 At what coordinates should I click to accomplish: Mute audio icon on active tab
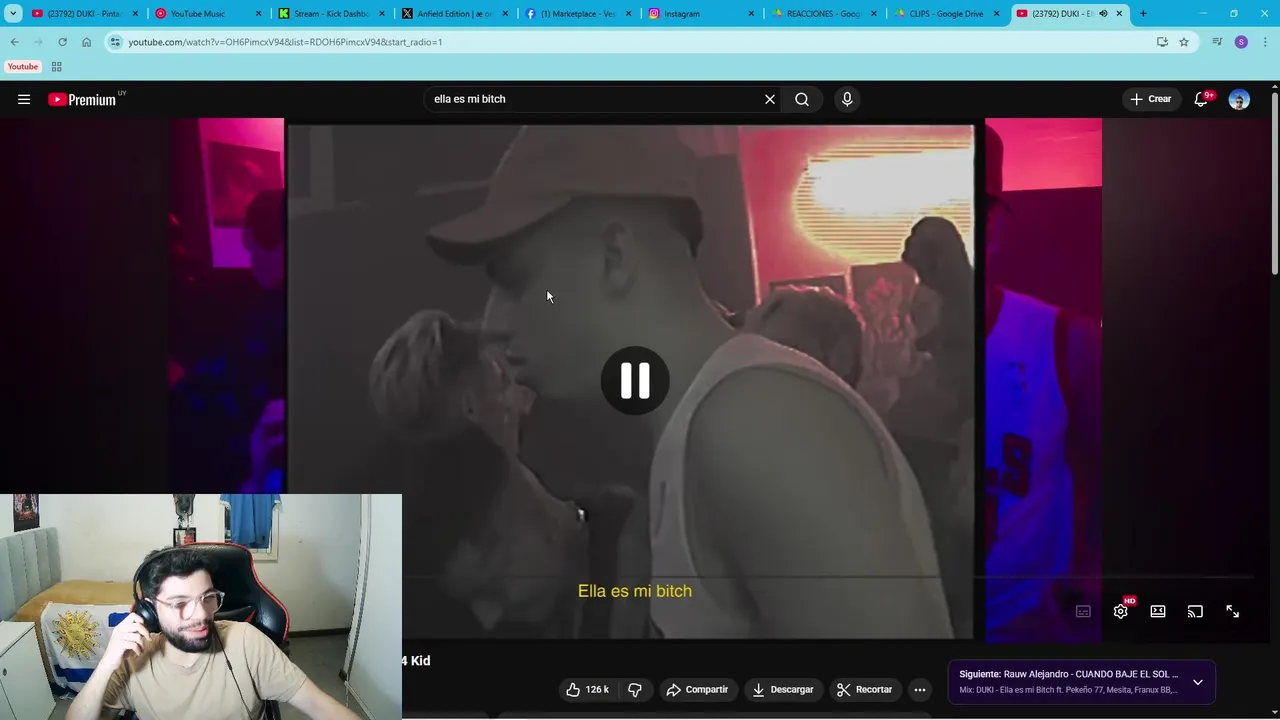[x=1103, y=14]
